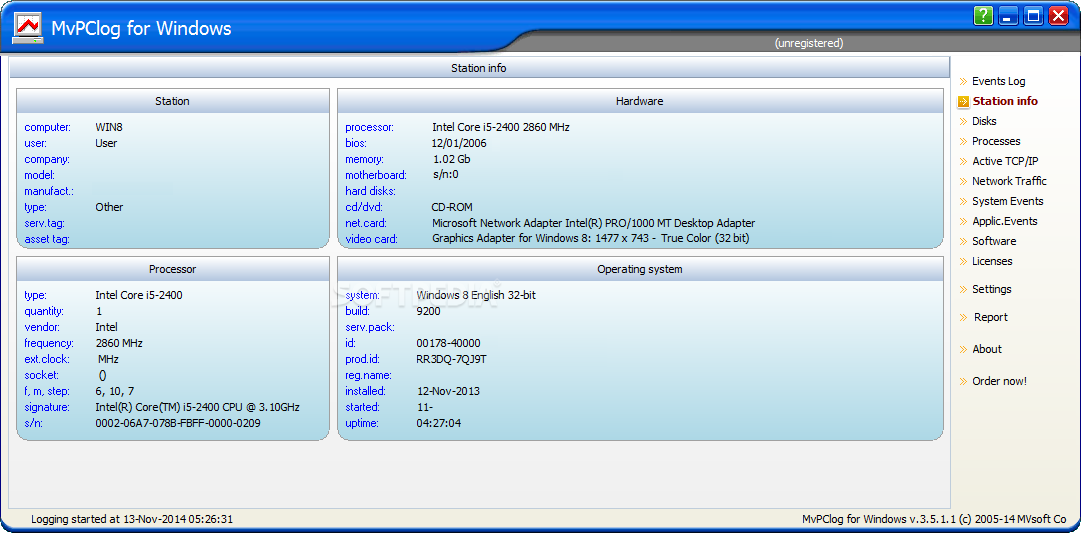The width and height of the screenshot is (1081, 533).
Task: Click memory value 1.02 Gb
Action: click(452, 159)
